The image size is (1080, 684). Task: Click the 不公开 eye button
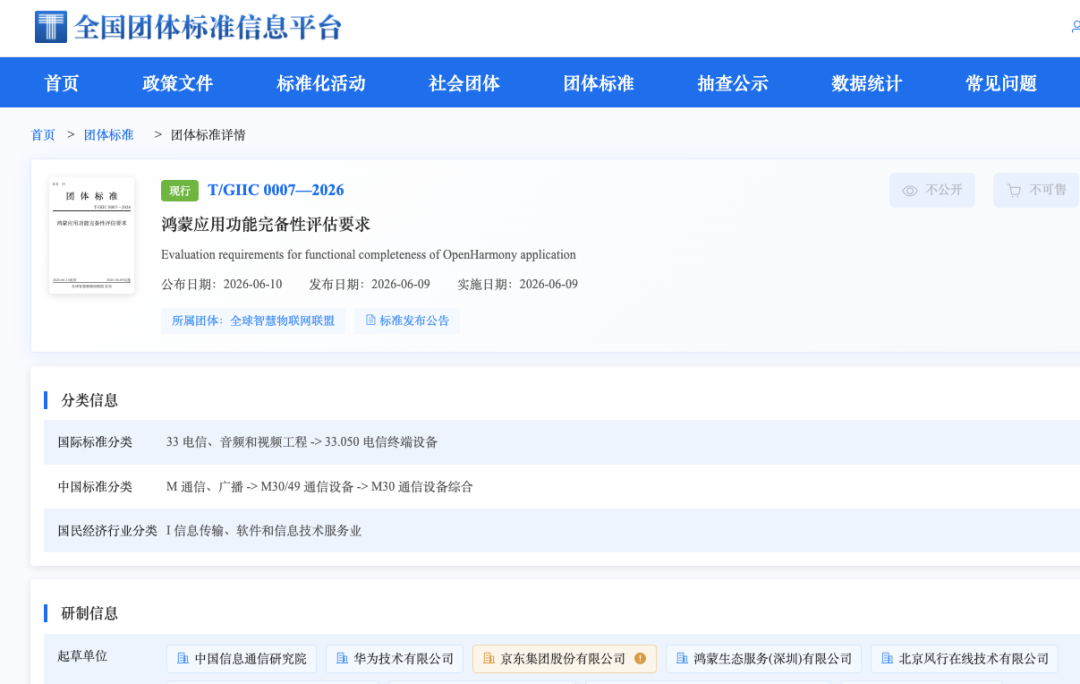click(932, 190)
